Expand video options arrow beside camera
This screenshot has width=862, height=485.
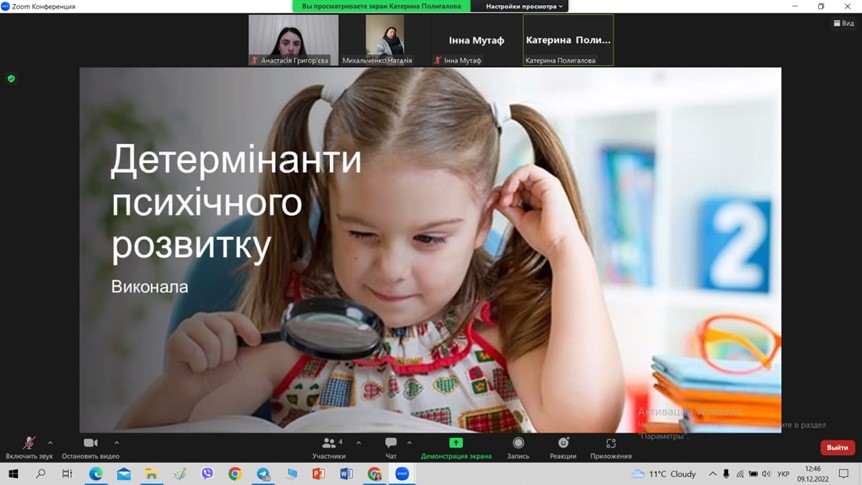116,442
